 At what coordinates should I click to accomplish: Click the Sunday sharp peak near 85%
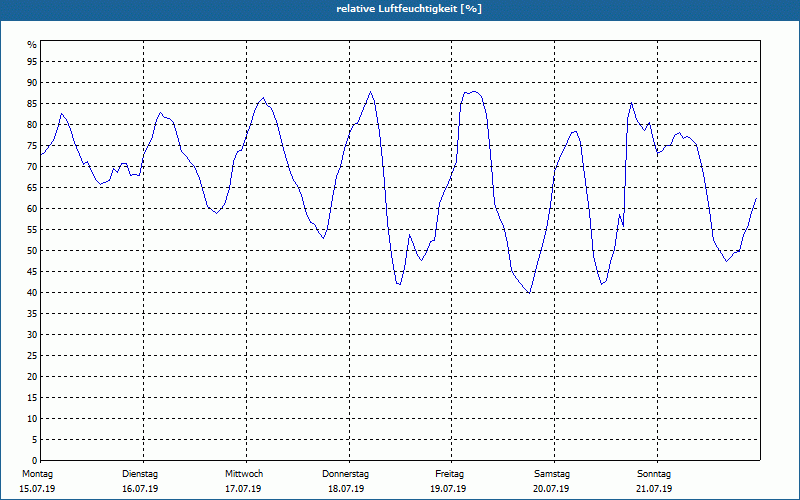[x=632, y=103]
